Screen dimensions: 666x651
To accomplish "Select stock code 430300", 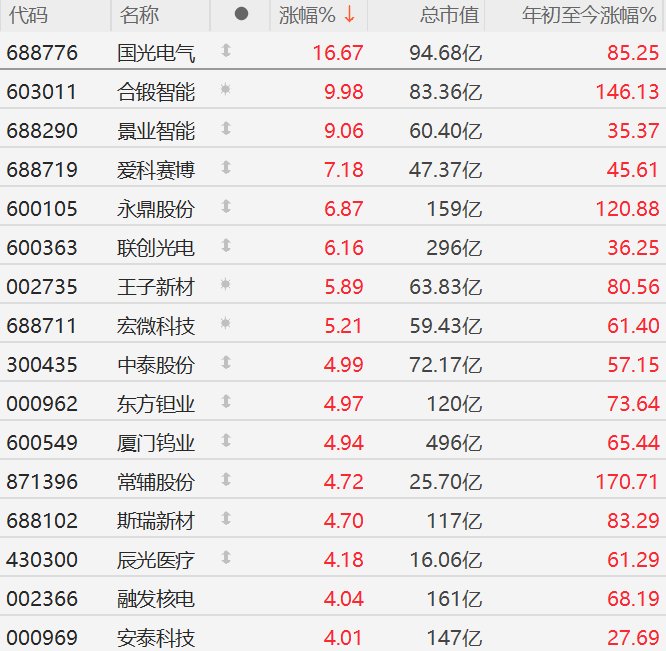I will pos(42,560).
